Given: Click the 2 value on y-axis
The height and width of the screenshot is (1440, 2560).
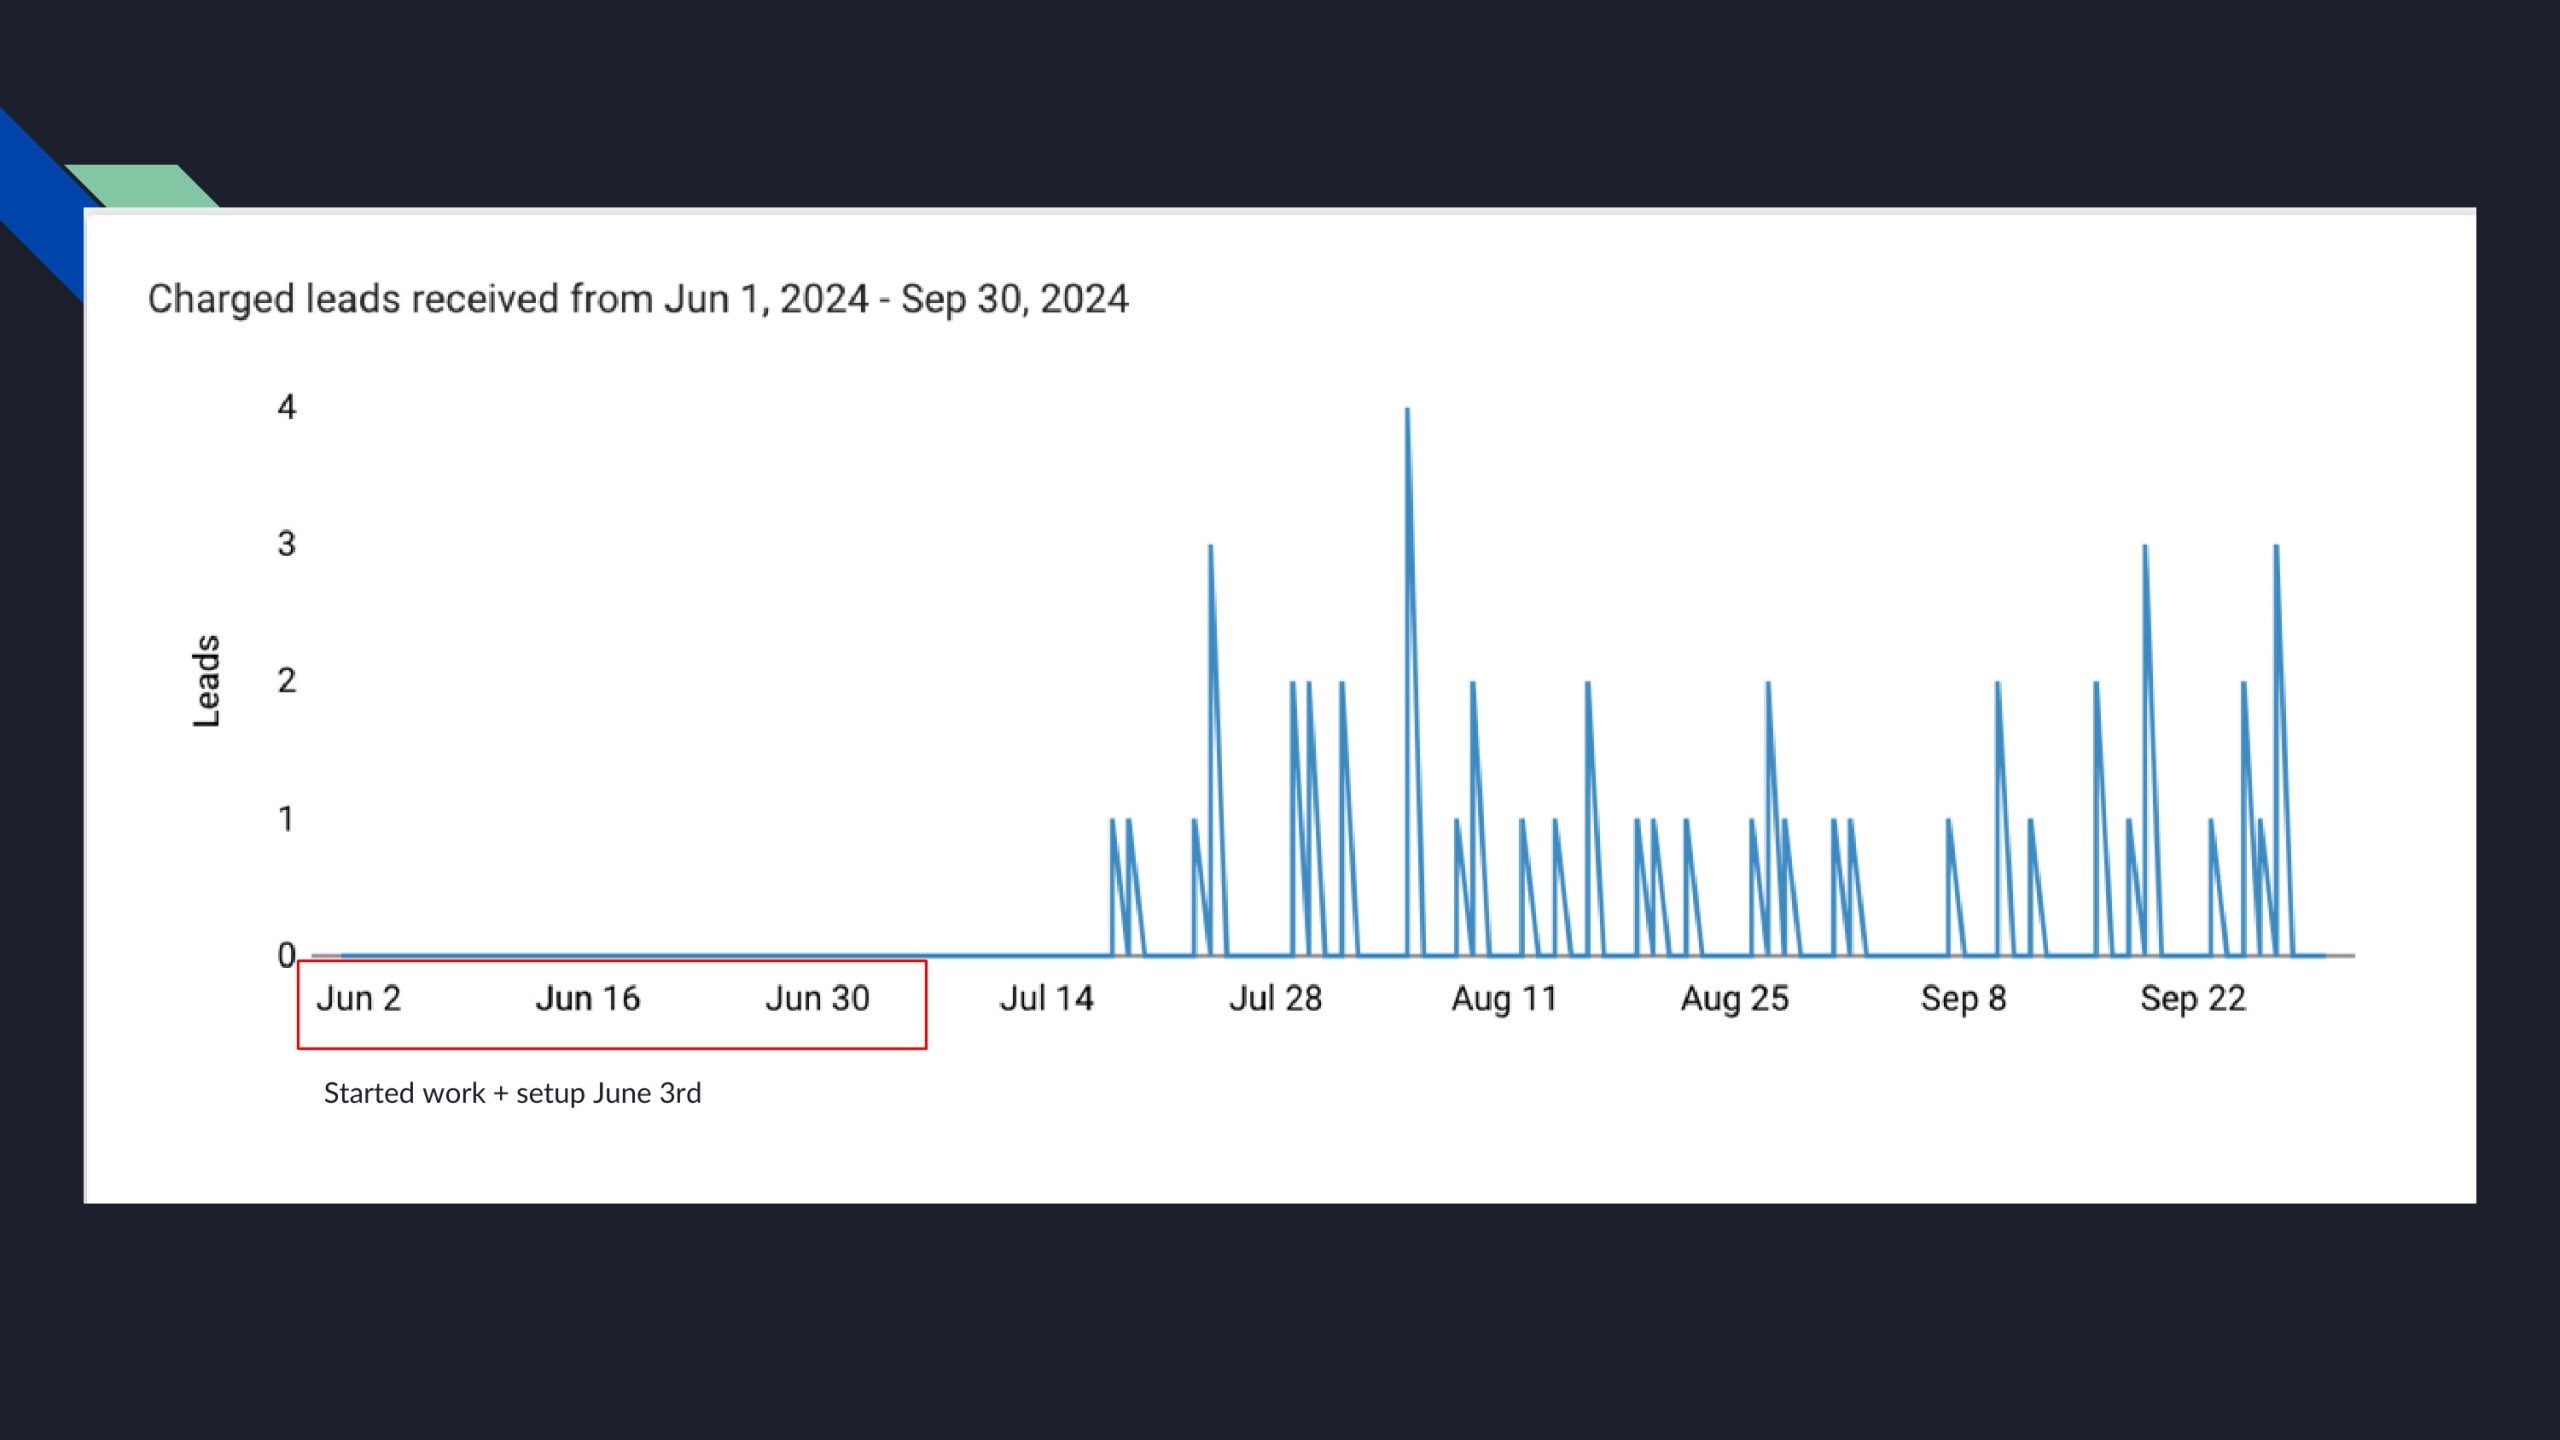Looking at the screenshot, I should pyautogui.click(x=286, y=681).
